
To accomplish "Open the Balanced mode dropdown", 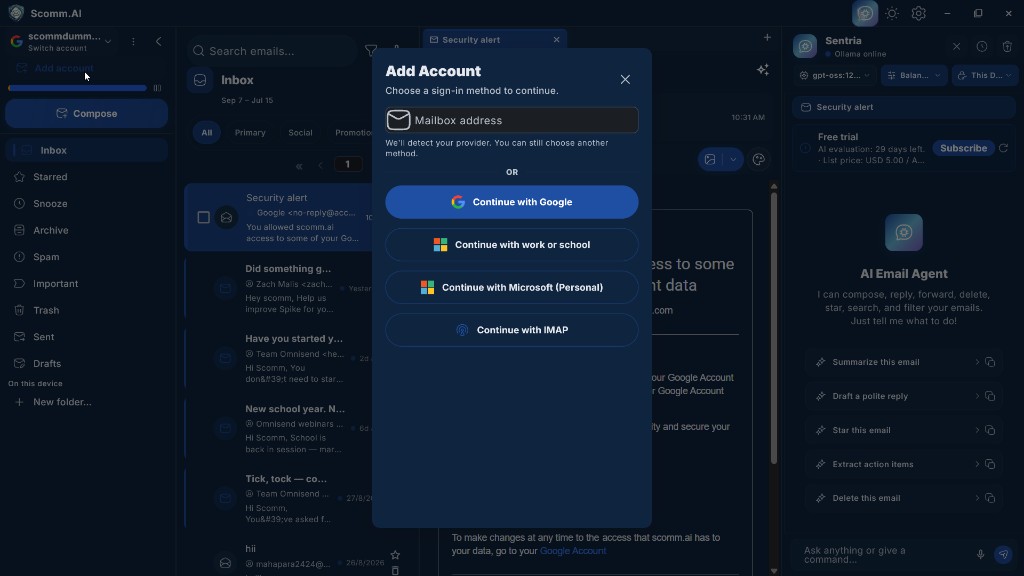I will tap(914, 75).
